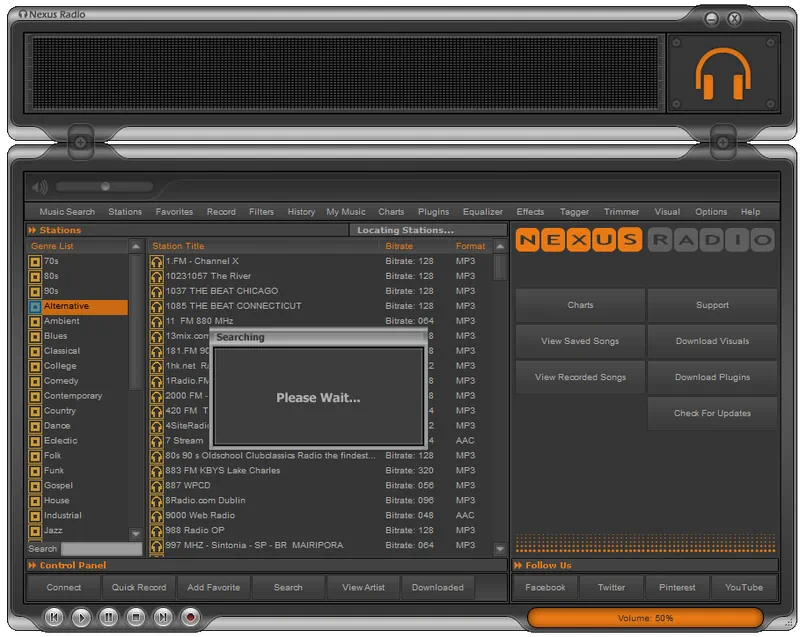Viewport: 800px width, 637px height.
Task: Click the genre icon next to Funk
Action: (35, 471)
